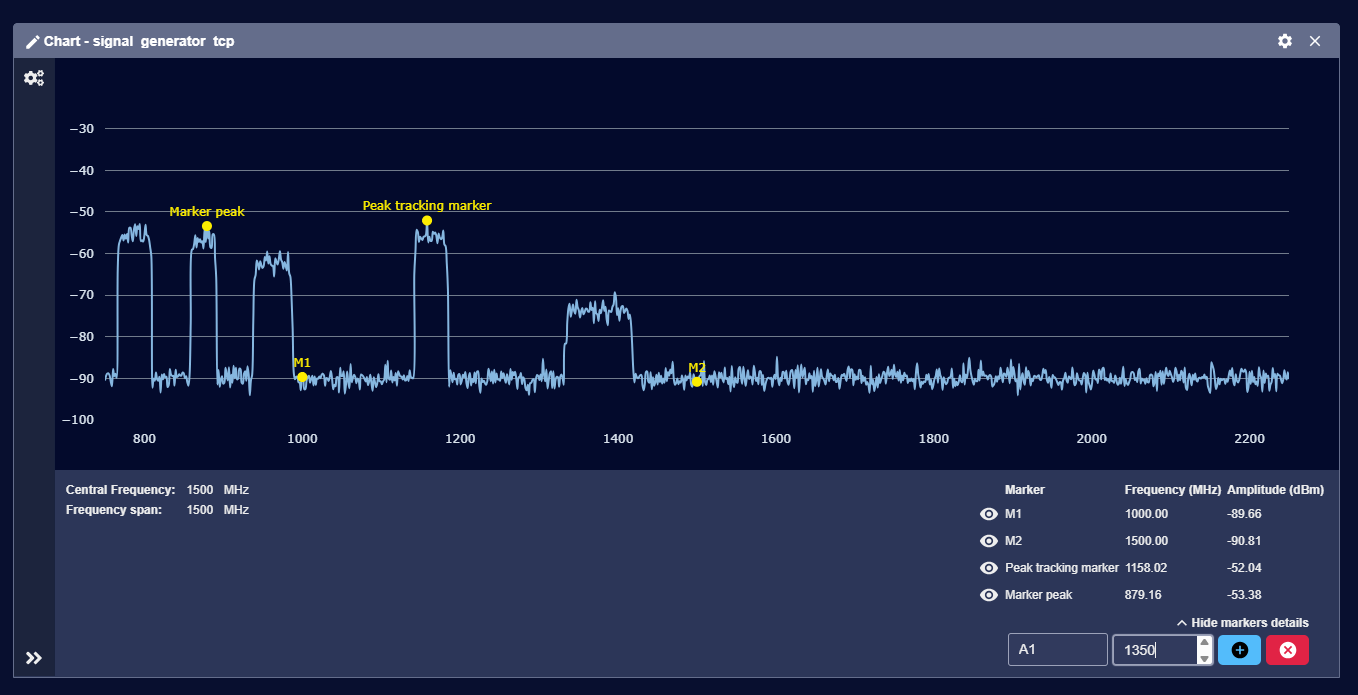Select the yellow M1 marker on the chart
This screenshot has height=695, width=1358.
tap(302, 377)
